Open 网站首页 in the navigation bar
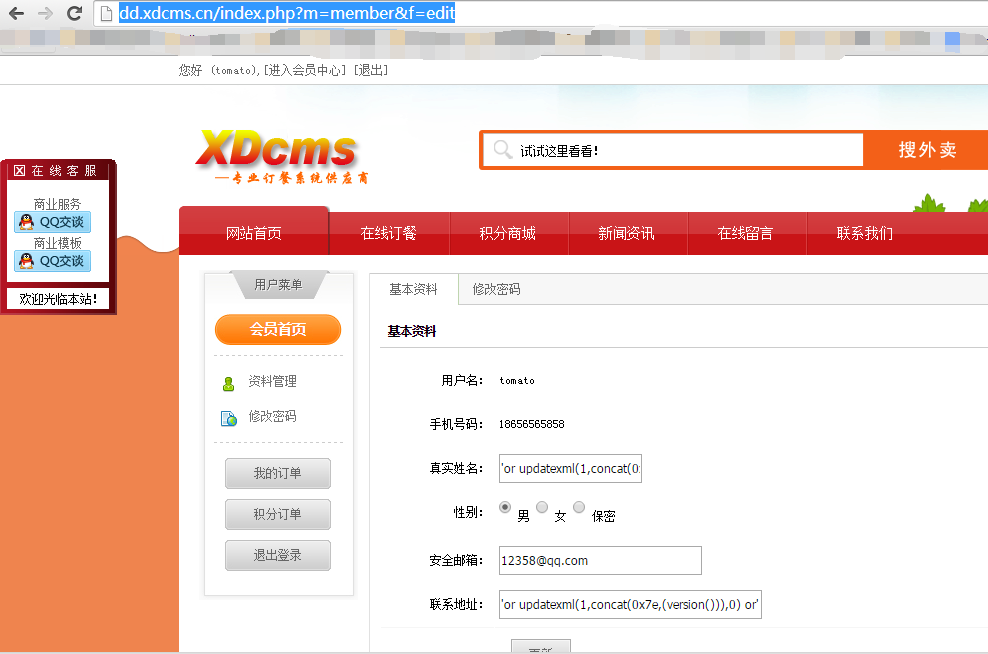Image resolution: width=988 pixels, height=654 pixels. [254, 233]
